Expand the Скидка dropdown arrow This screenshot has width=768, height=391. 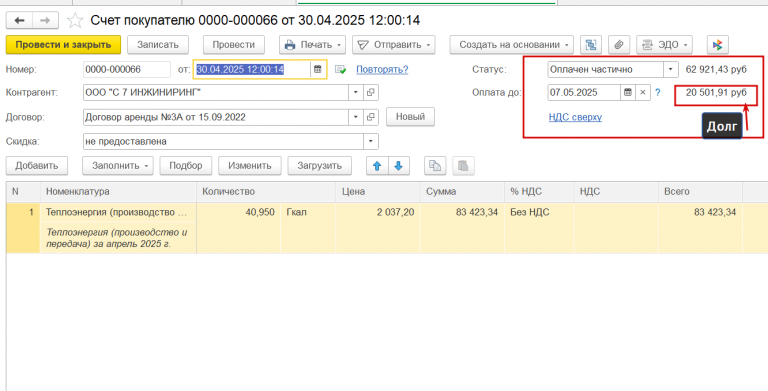(371, 142)
